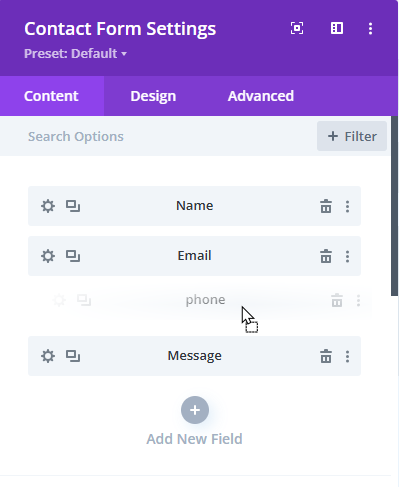Switch to the Design tab
Image resolution: width=399 pixels, height=487 pixels.
coord(153,96)
